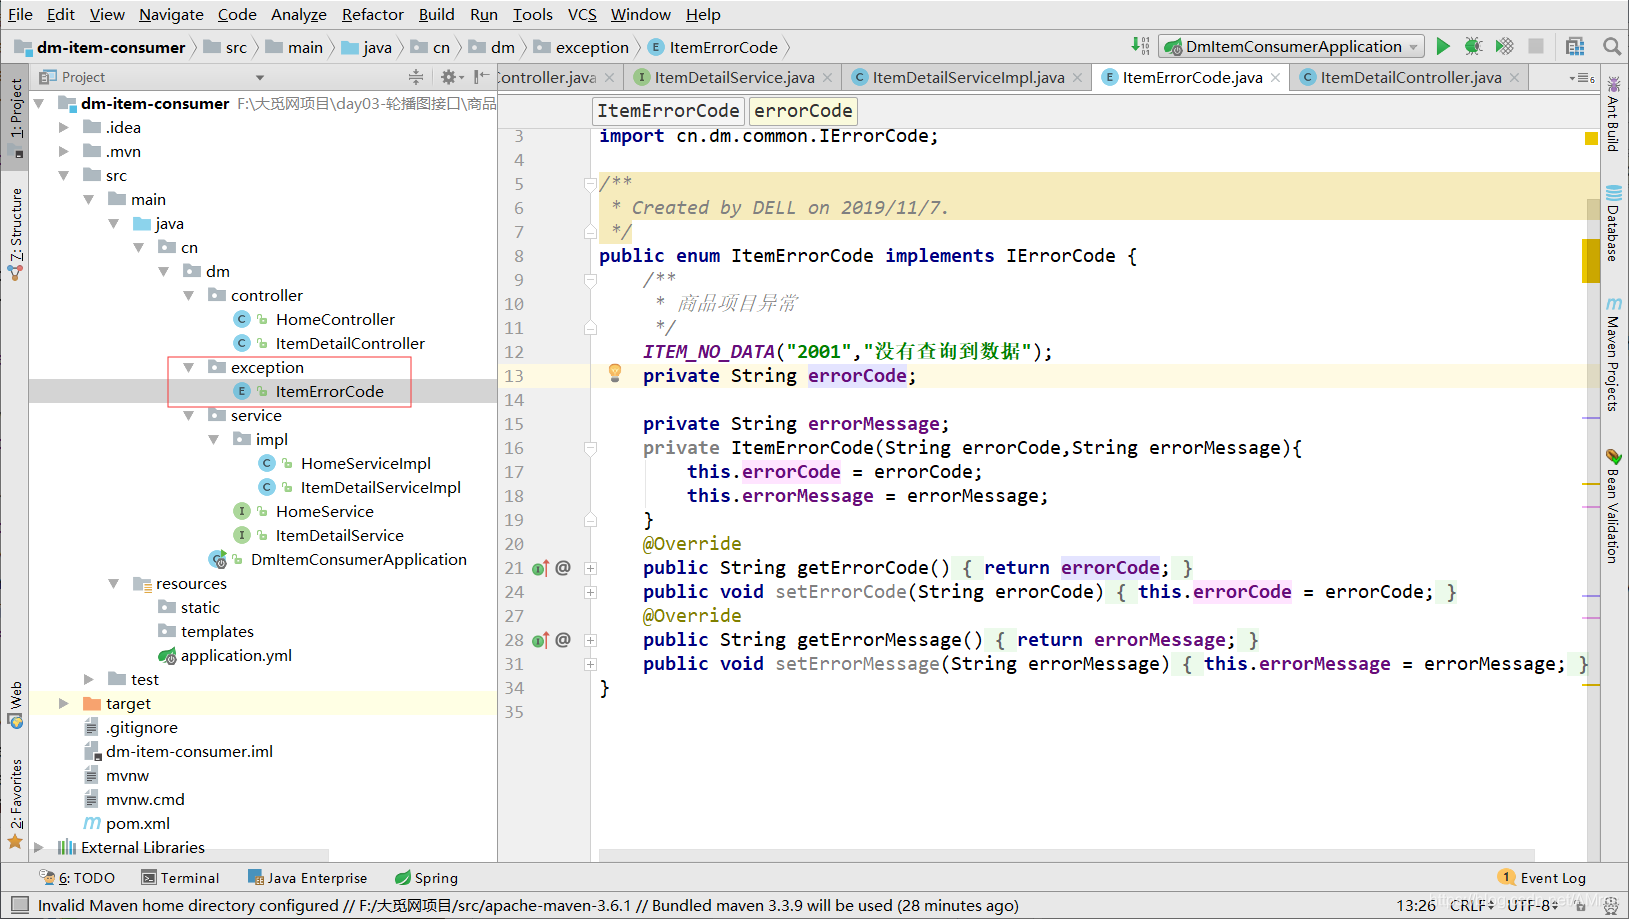Open the Refactor menu
This screenshot has width=1629, height=919.
[372, 14]
